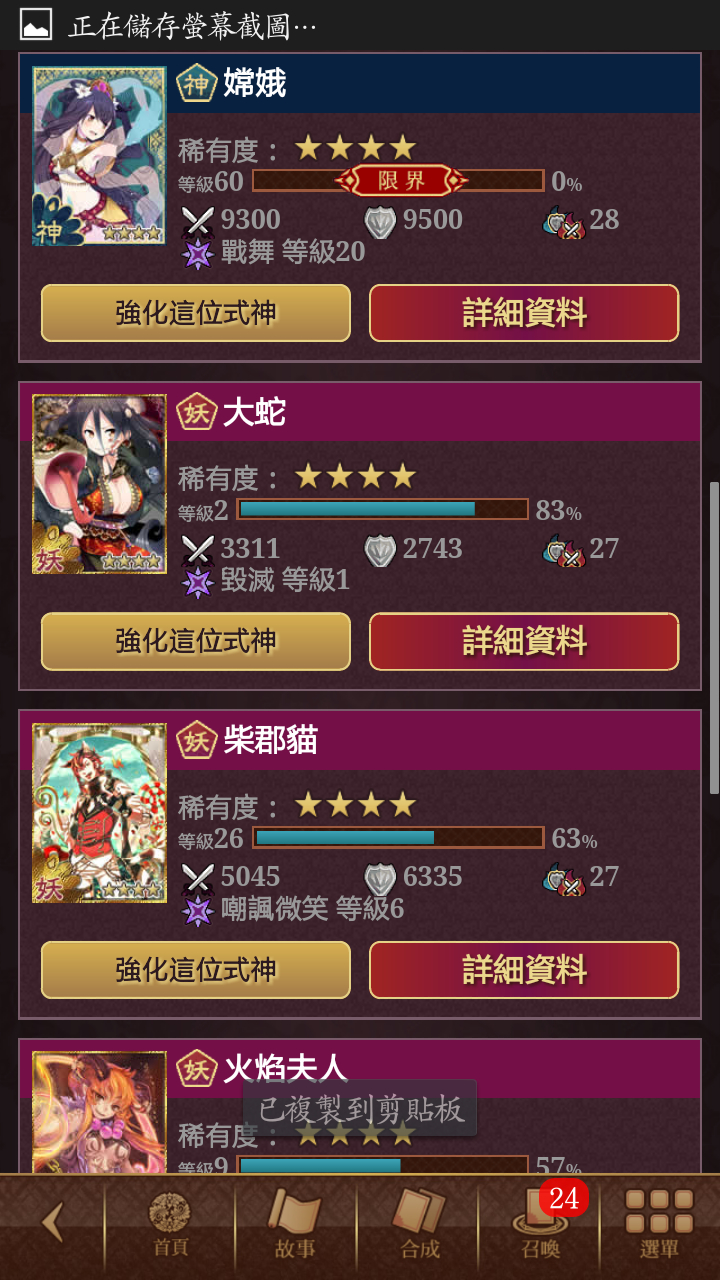Select 大蛇 character portrait thumbnail

[99, 484]
